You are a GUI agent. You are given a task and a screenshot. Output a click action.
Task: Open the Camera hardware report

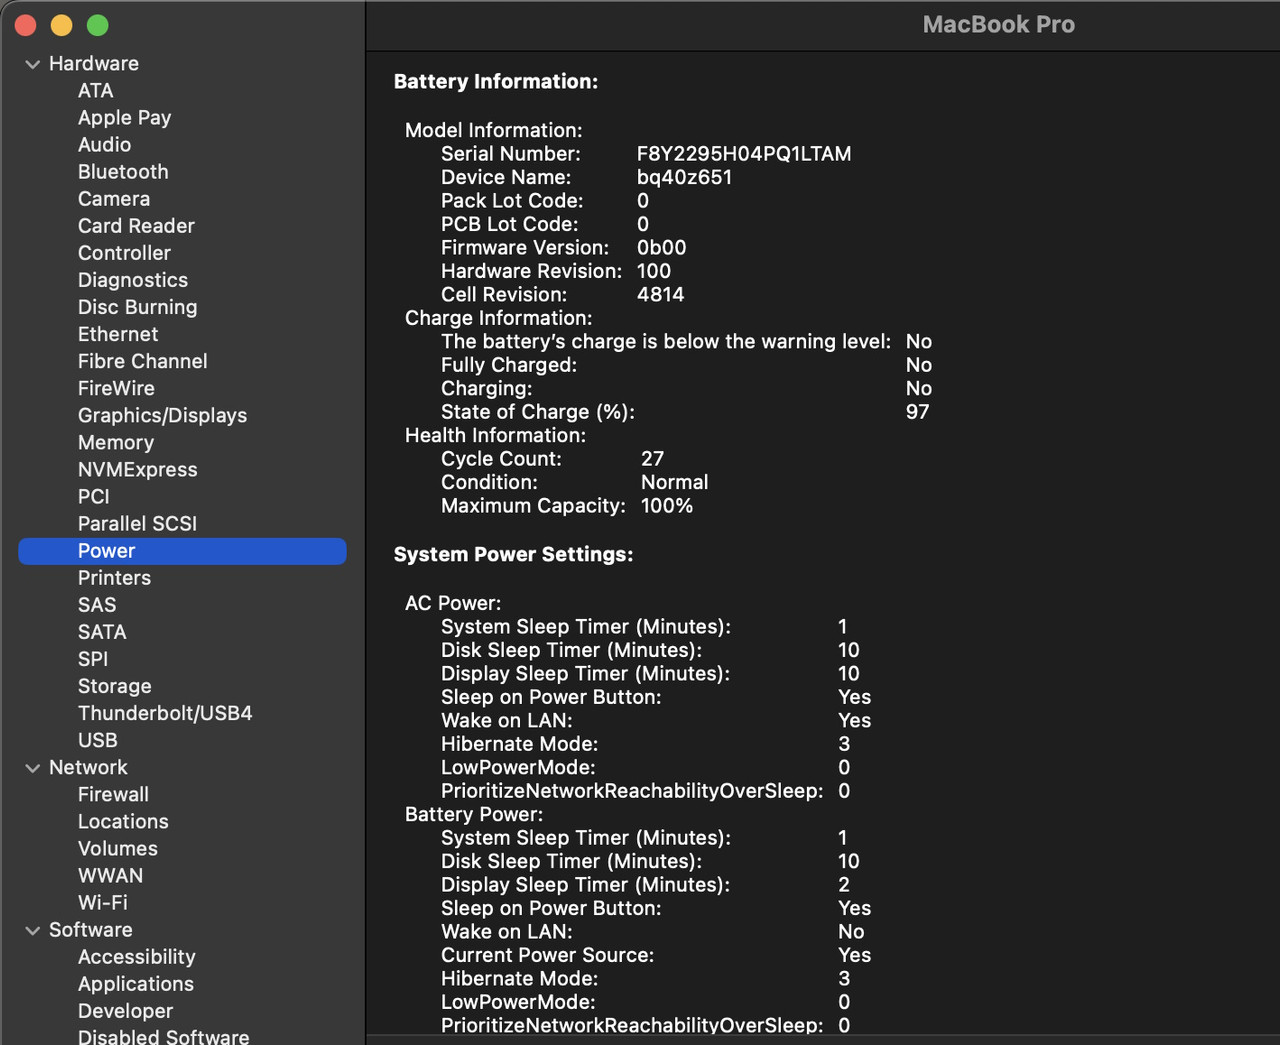click(114, 198)
